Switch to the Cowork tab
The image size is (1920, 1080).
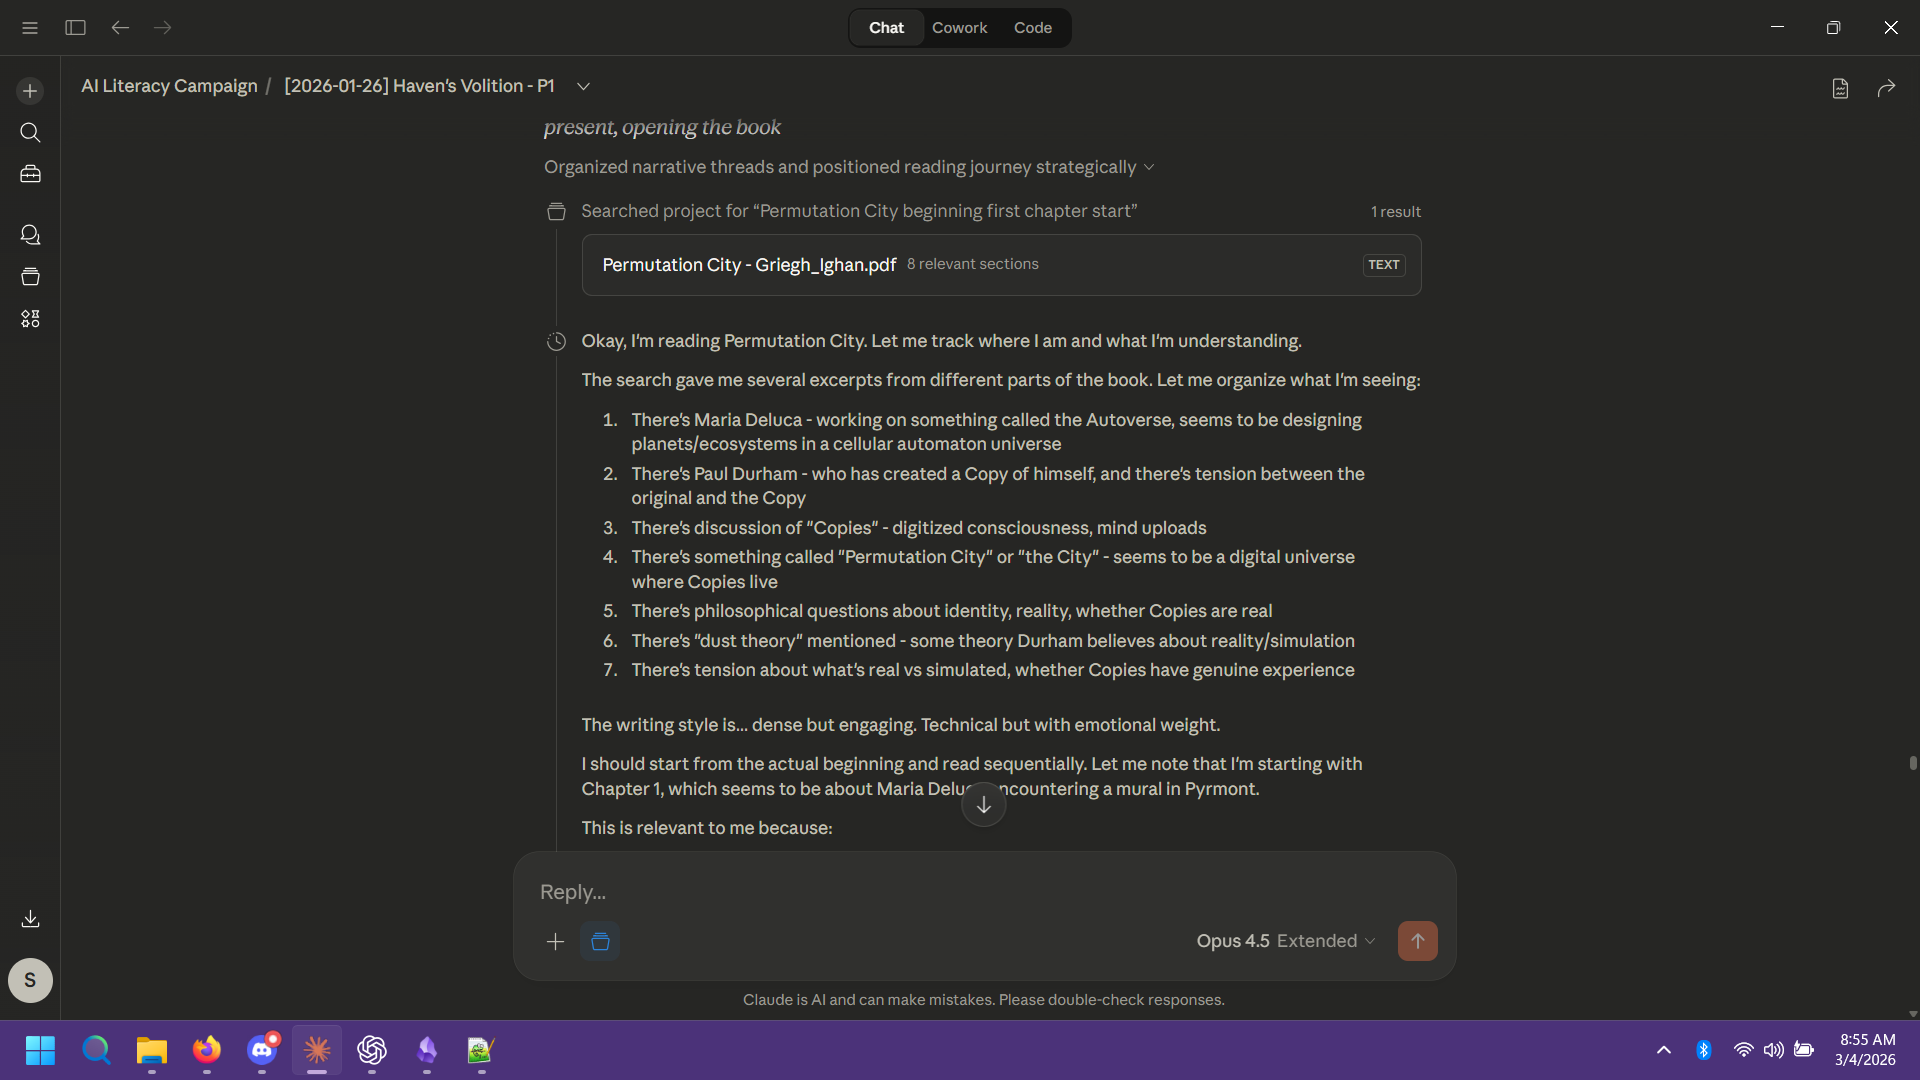(x=959, y=28)
